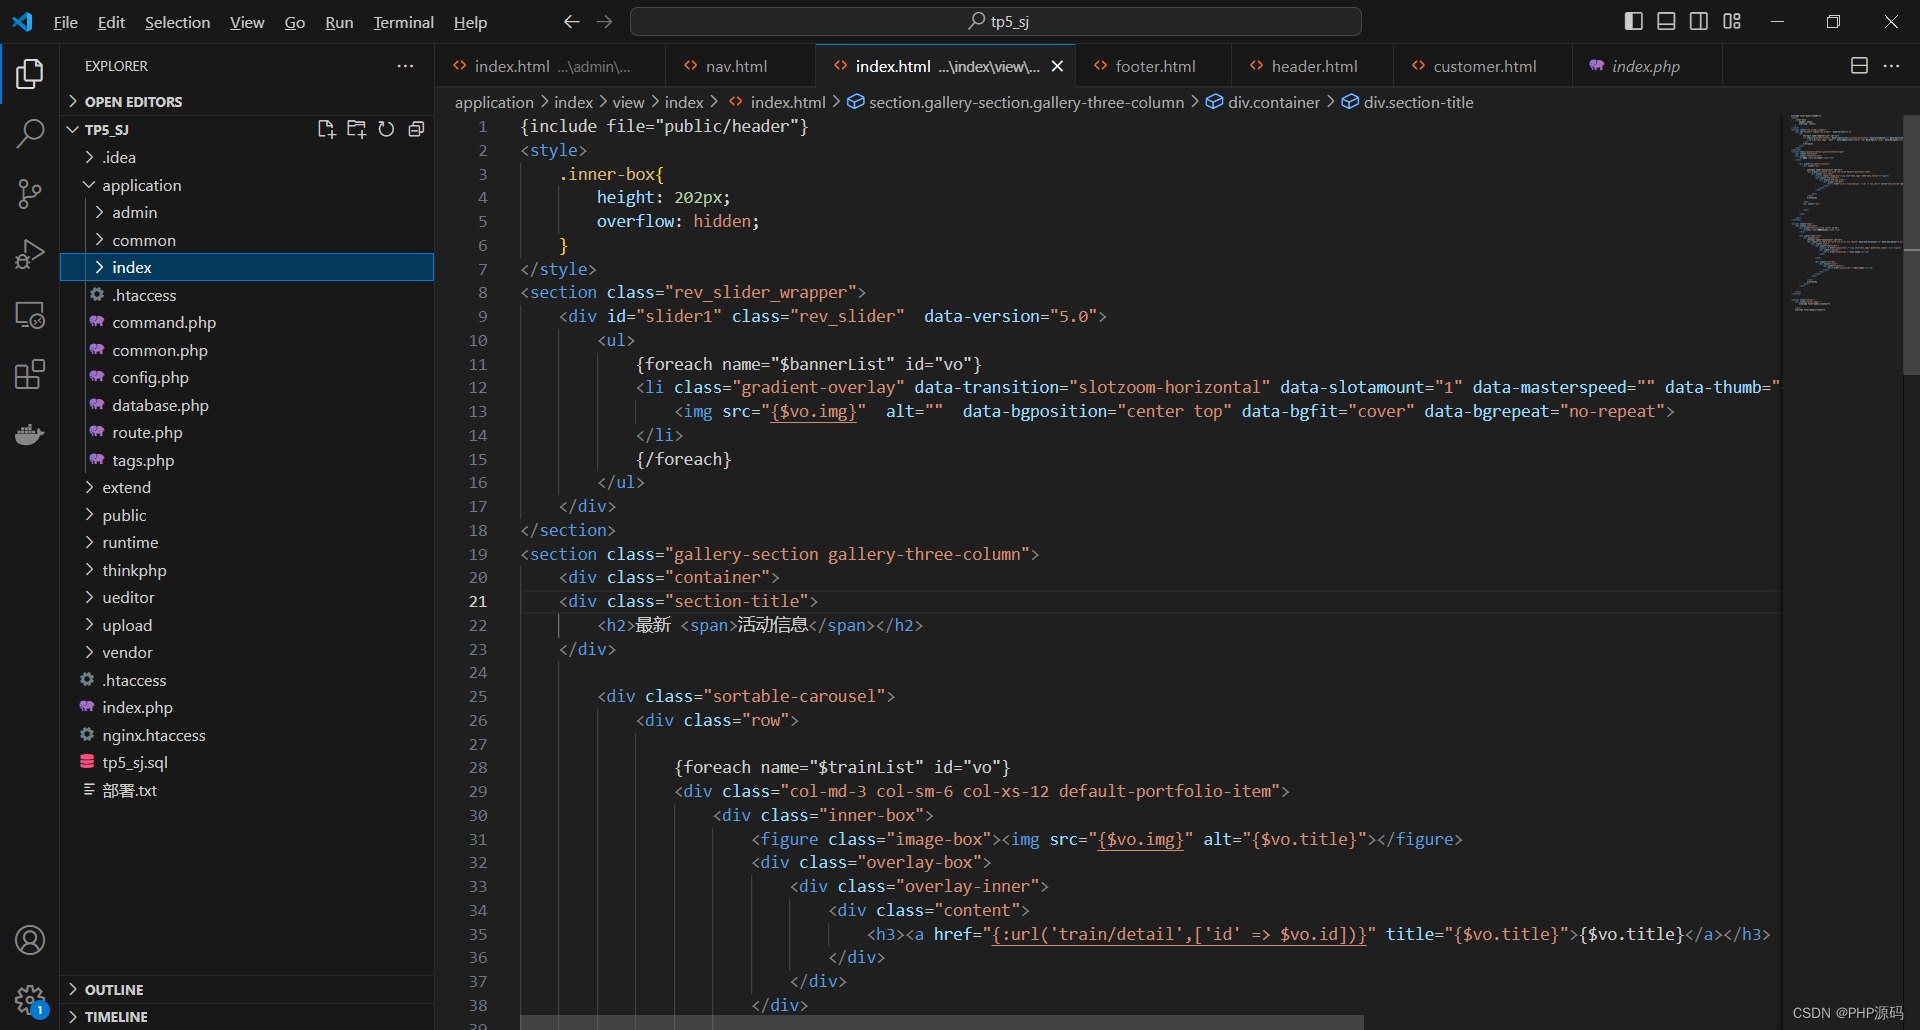Expand the TIMELINE section

247,1016
